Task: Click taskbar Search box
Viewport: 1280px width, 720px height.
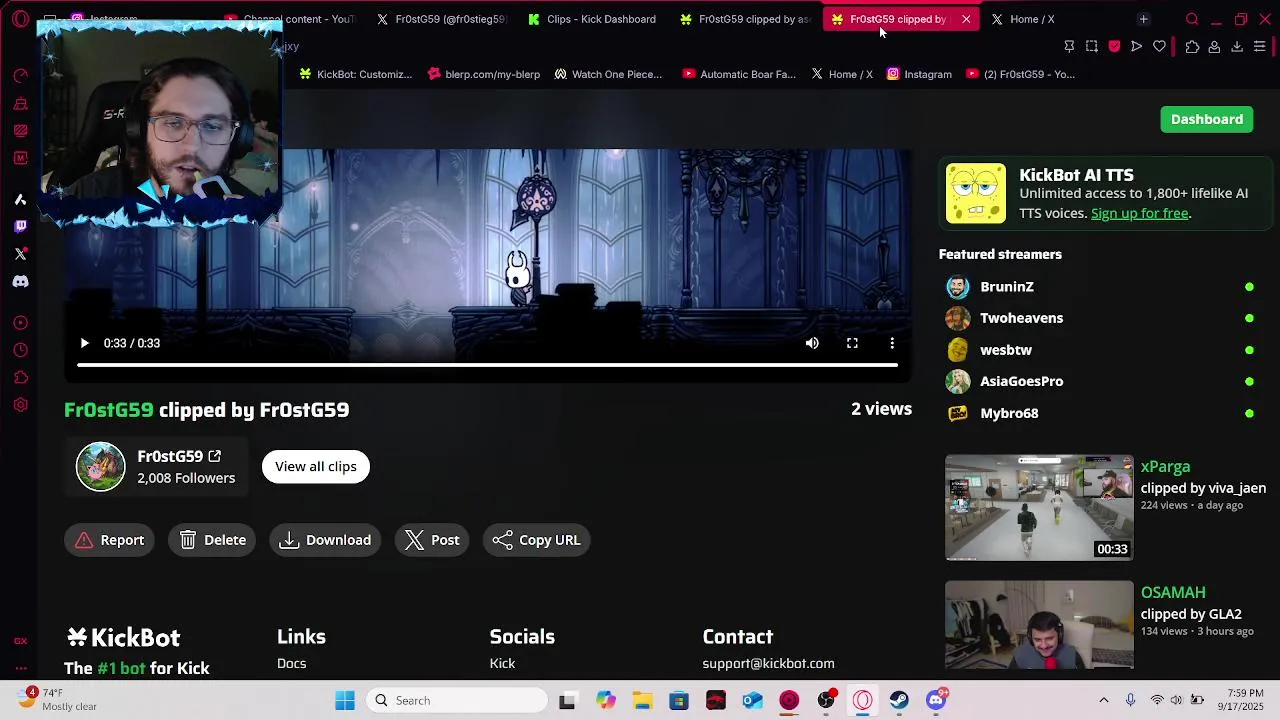Action: [x=456, y=701]
